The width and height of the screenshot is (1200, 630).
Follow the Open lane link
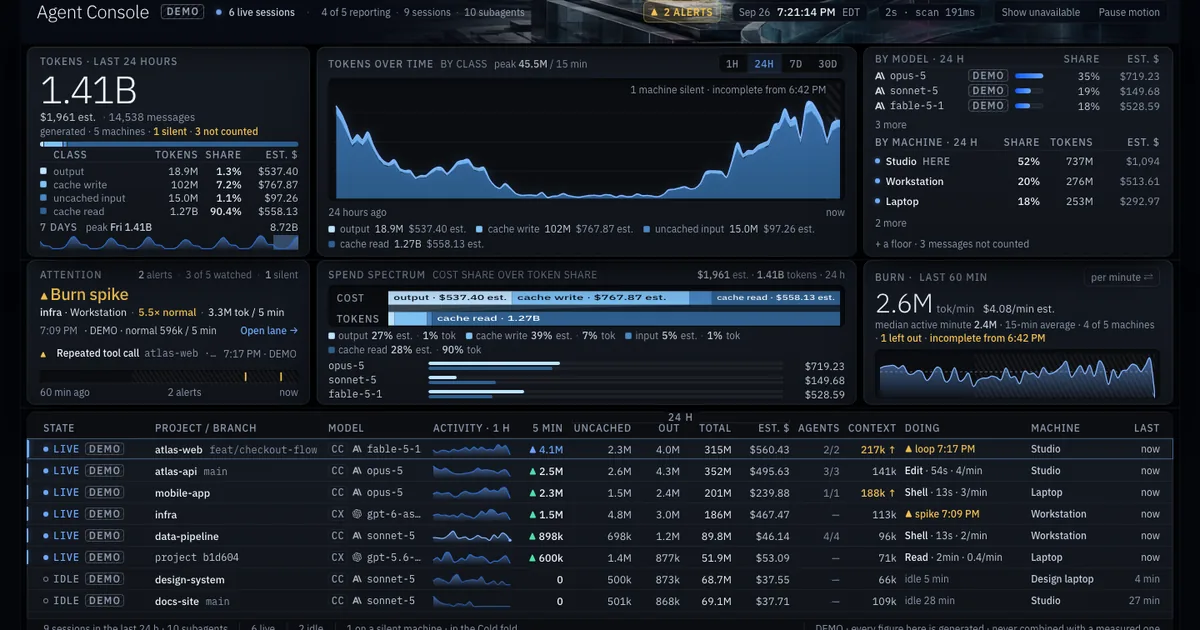coord(269,331)
